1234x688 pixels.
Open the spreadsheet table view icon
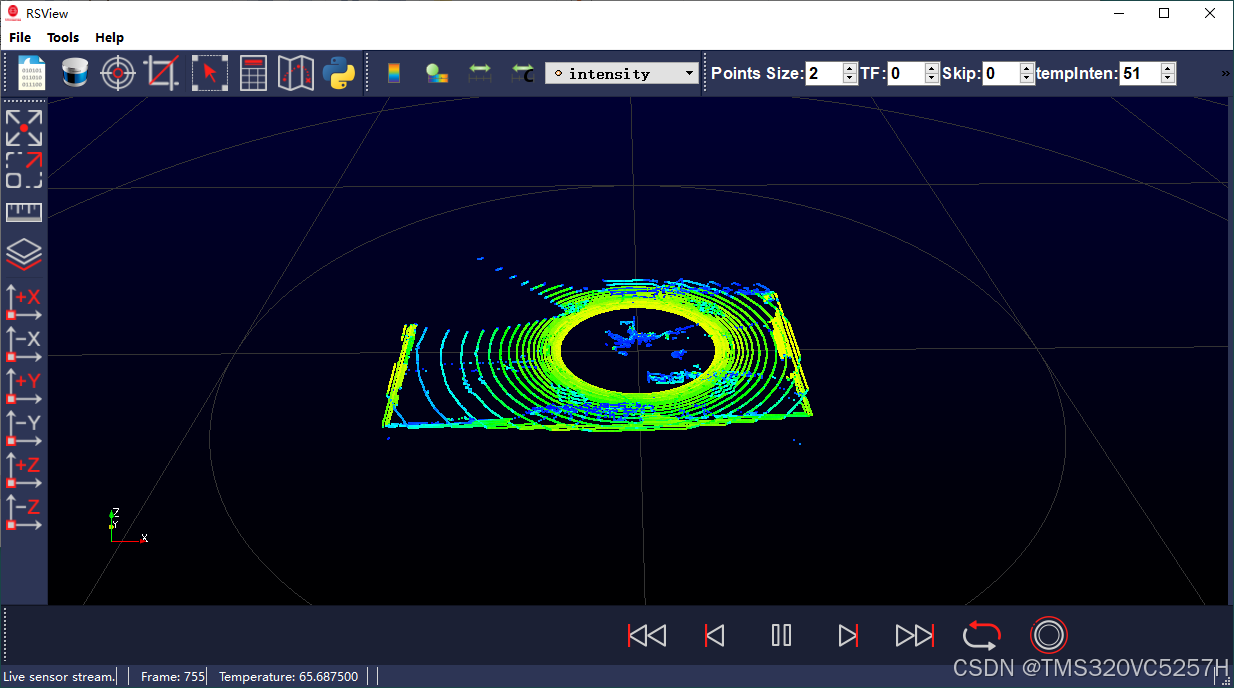click(x=253, y=73)
